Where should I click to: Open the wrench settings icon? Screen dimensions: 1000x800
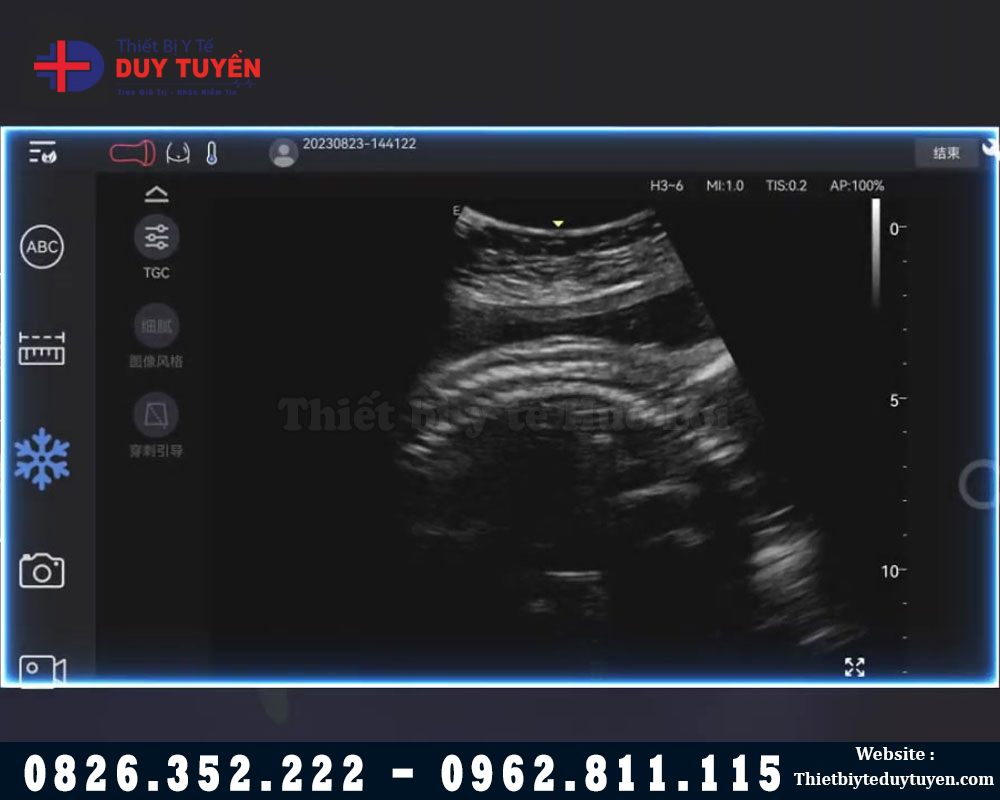point(990,149)
